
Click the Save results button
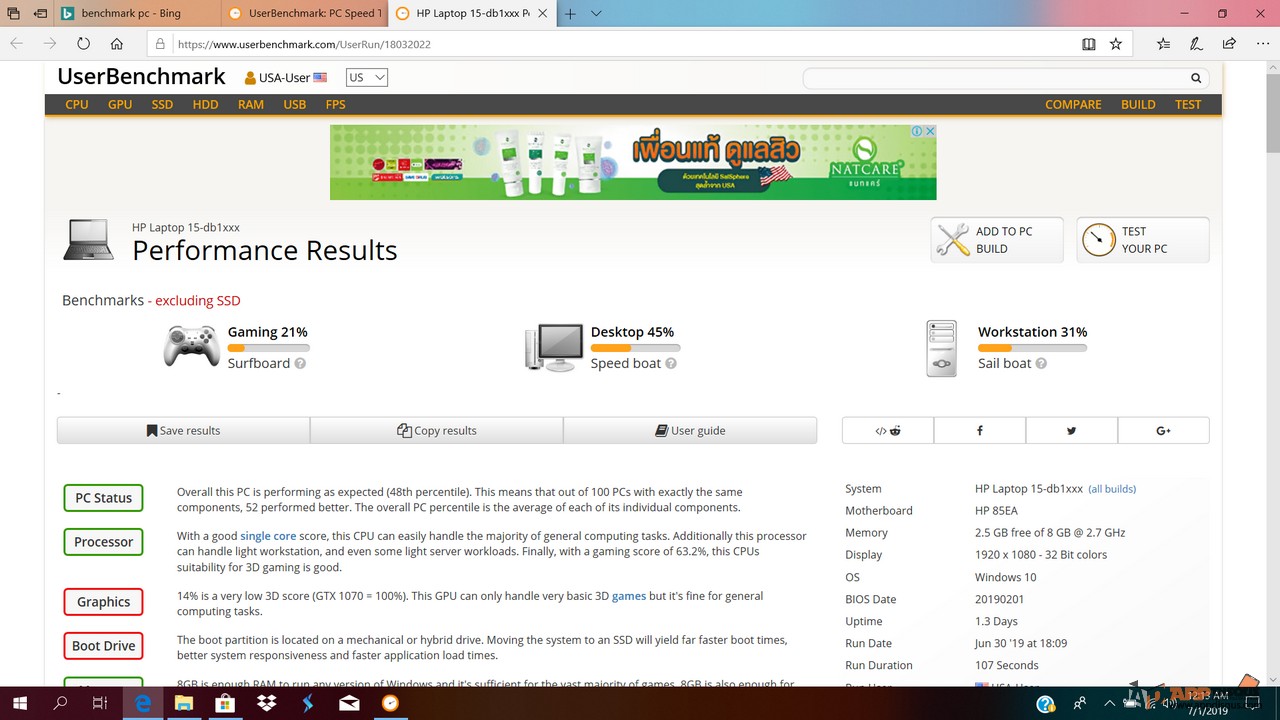[183, 431]
